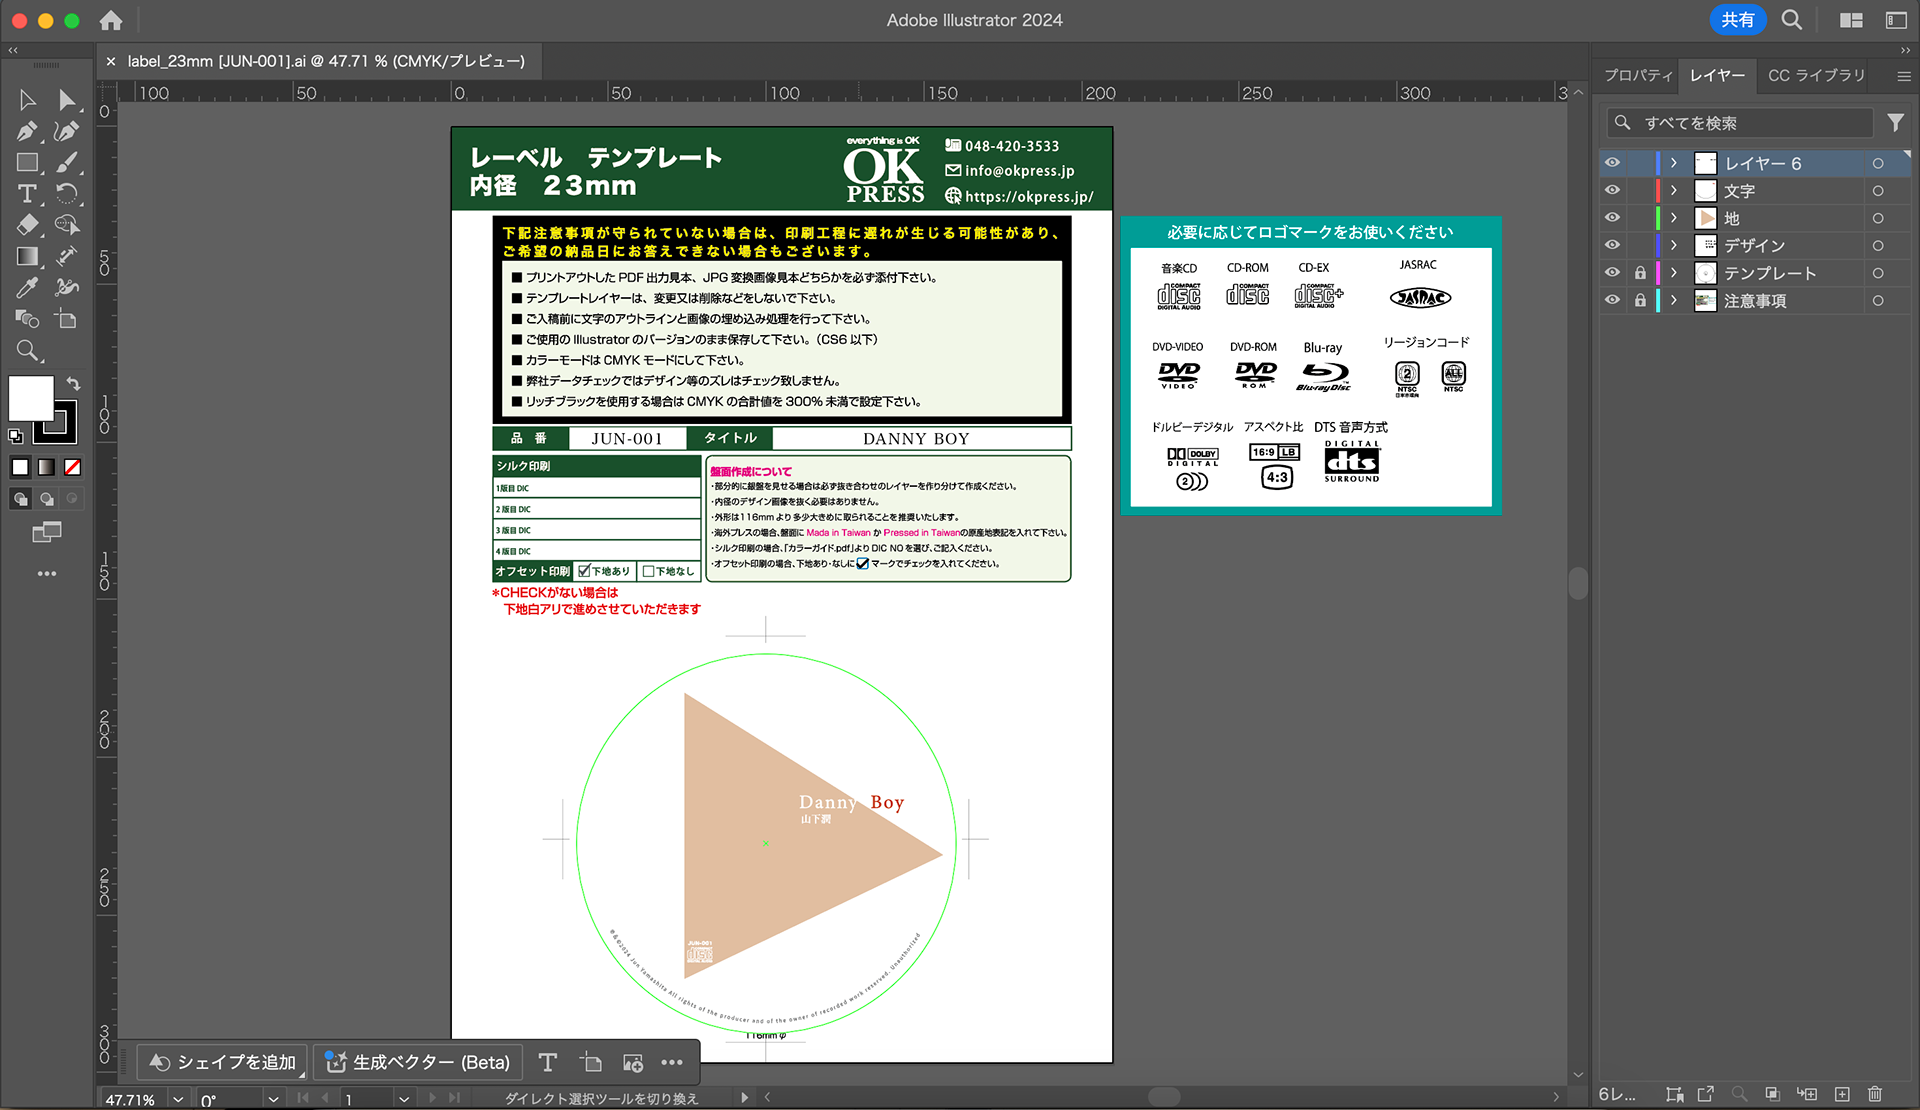
Task: Select the Eyedropper tool
Action: [x=27, y=288]
